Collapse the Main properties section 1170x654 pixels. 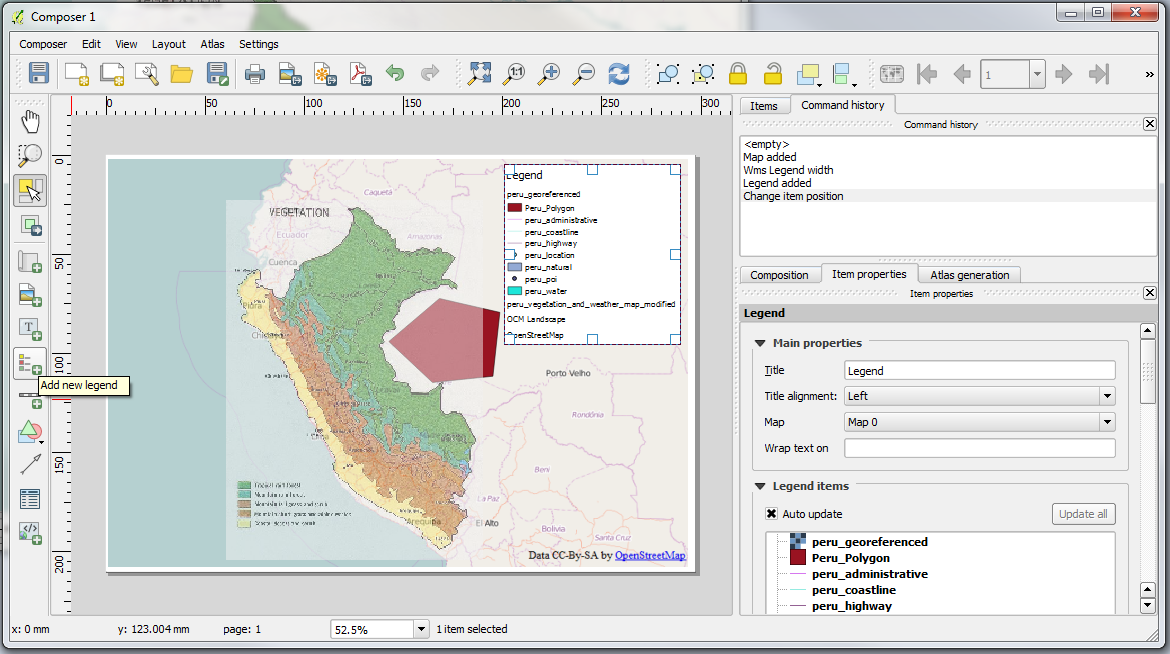[x=761, y=343]
